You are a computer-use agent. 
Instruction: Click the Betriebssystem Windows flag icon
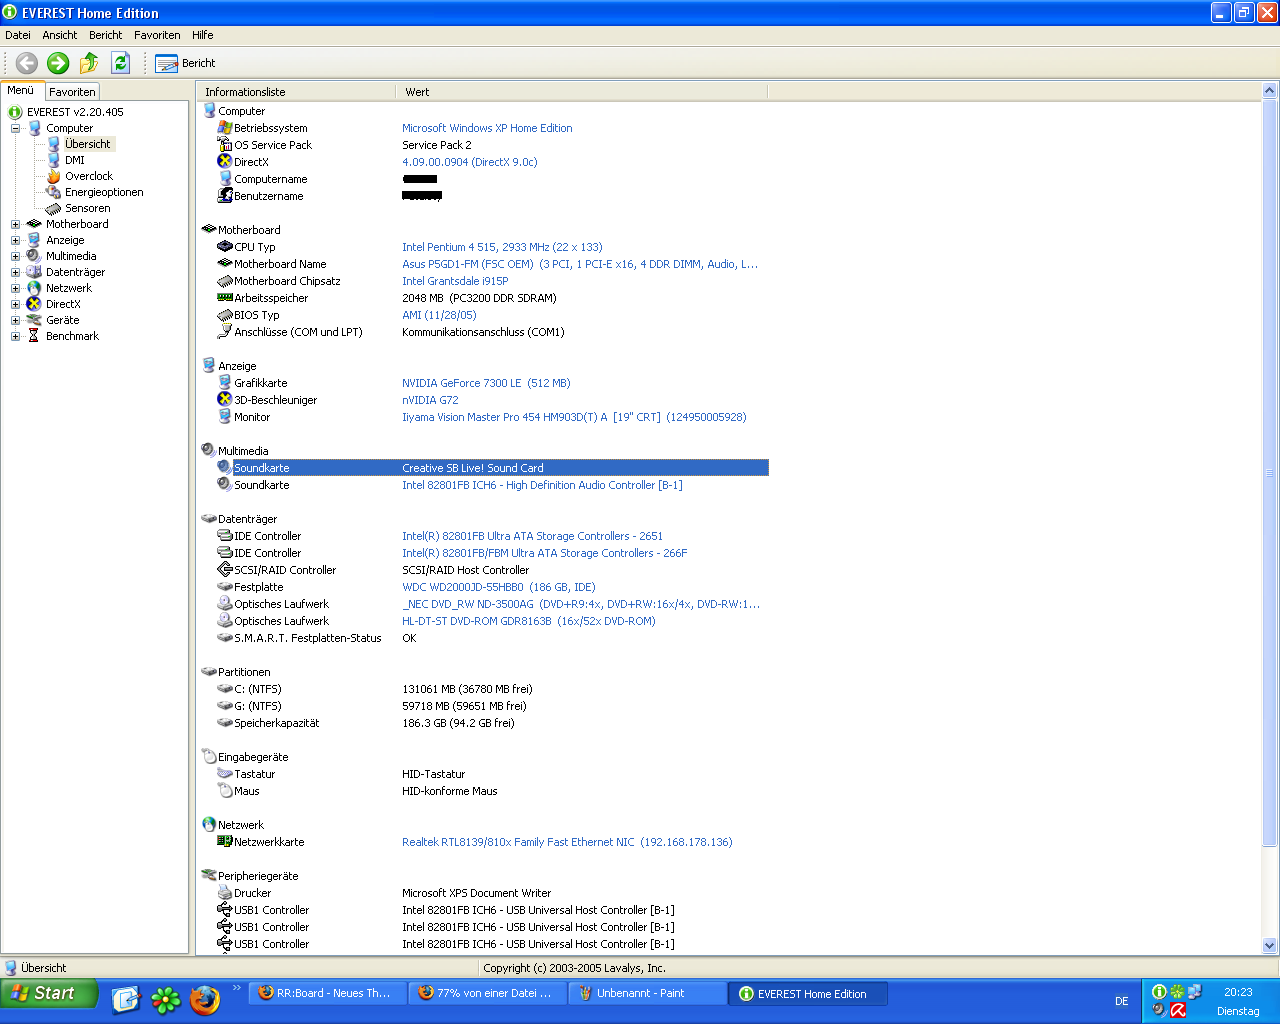tap(225, 128)
